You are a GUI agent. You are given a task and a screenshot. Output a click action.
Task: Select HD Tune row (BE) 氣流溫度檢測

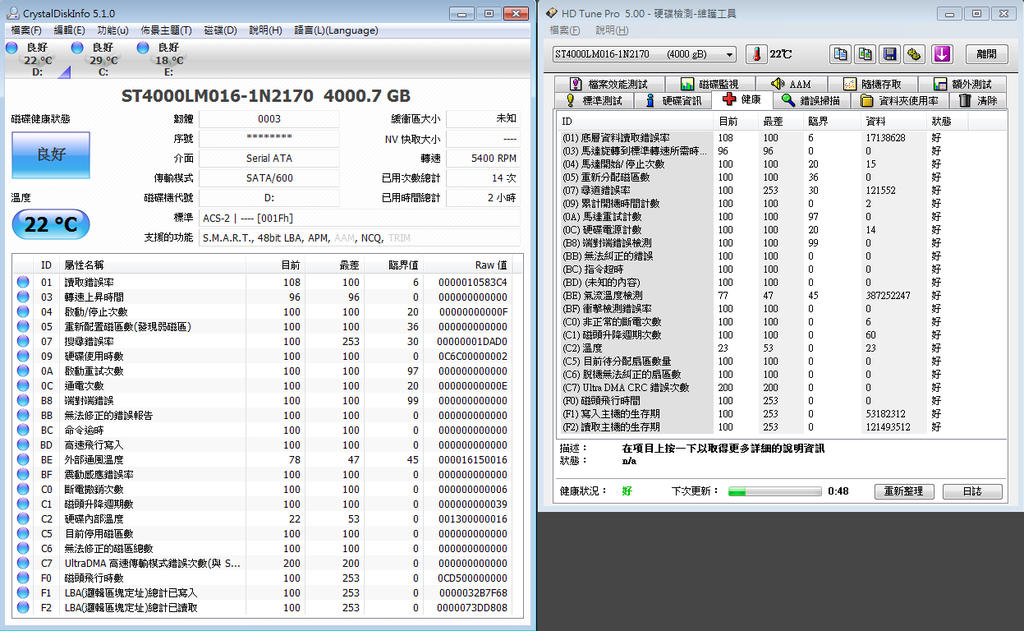780,295
